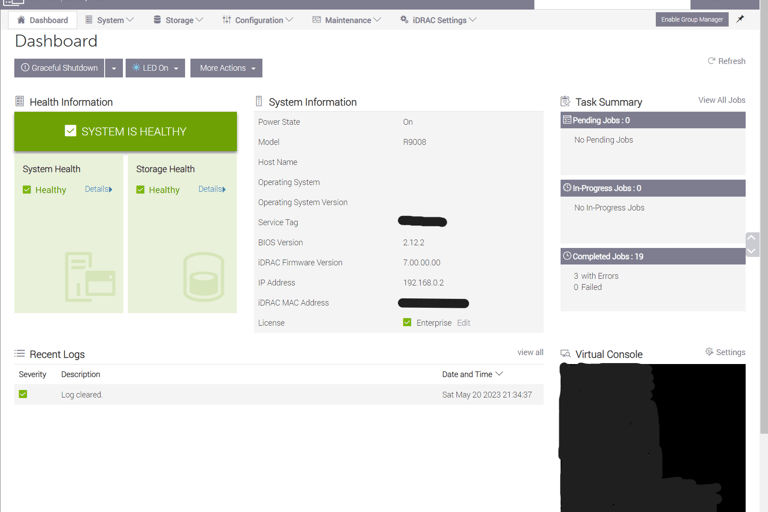This screenshot has height=512, width=768.
Task: Open the Virtual Console preview
Action: pos(653,438)
